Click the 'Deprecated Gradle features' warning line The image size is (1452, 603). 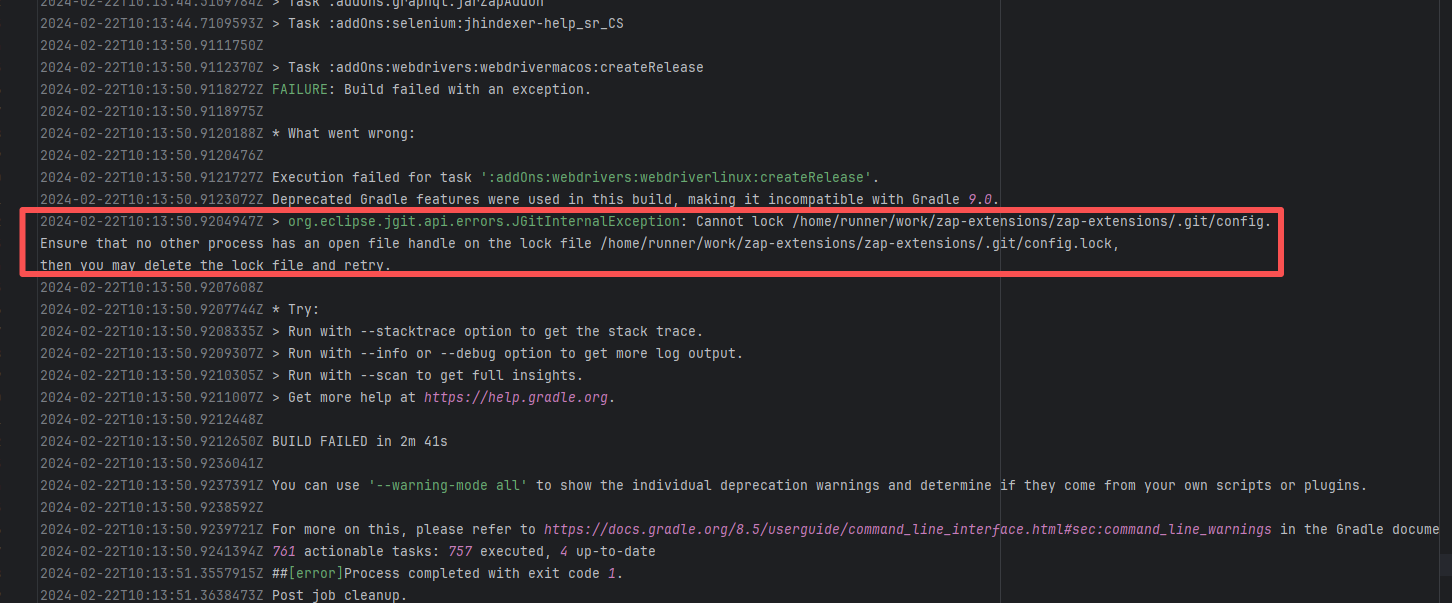[x=635, y=199]
